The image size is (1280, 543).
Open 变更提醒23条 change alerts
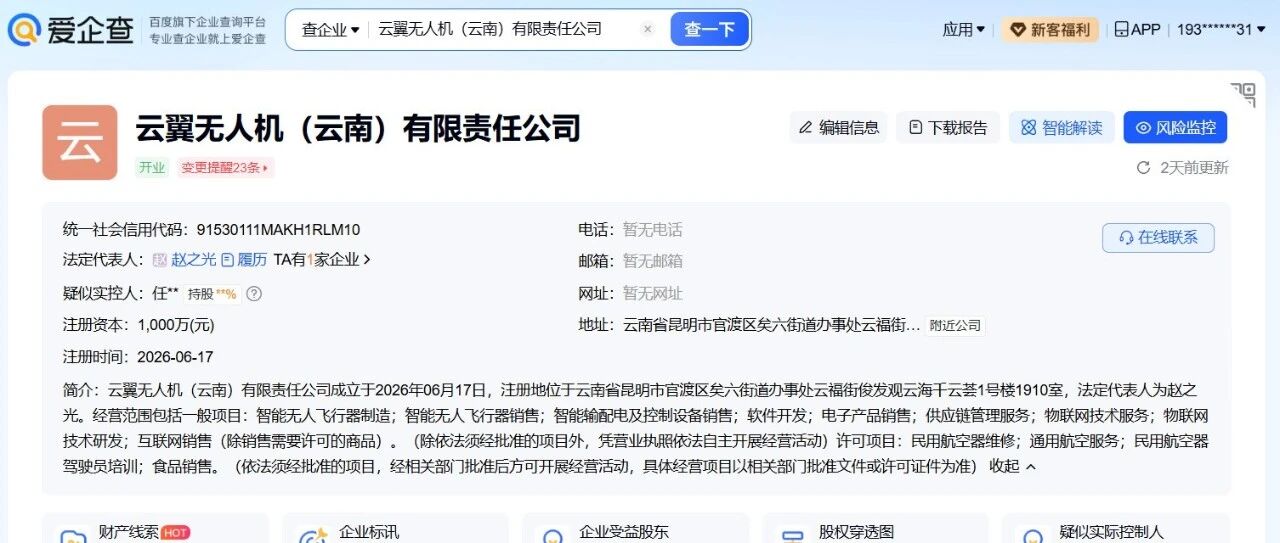point(226,168)
